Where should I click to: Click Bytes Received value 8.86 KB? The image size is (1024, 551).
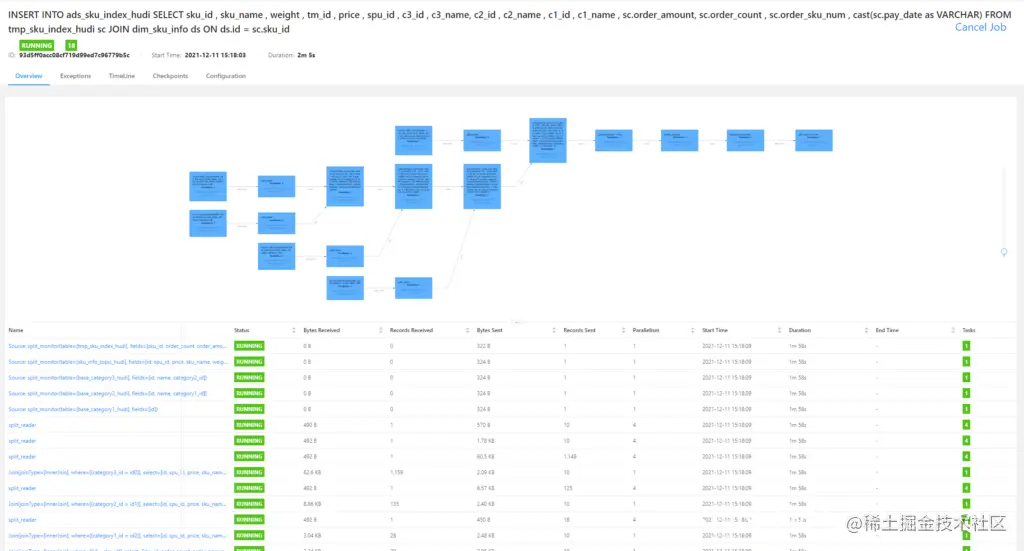coord(312,504)
